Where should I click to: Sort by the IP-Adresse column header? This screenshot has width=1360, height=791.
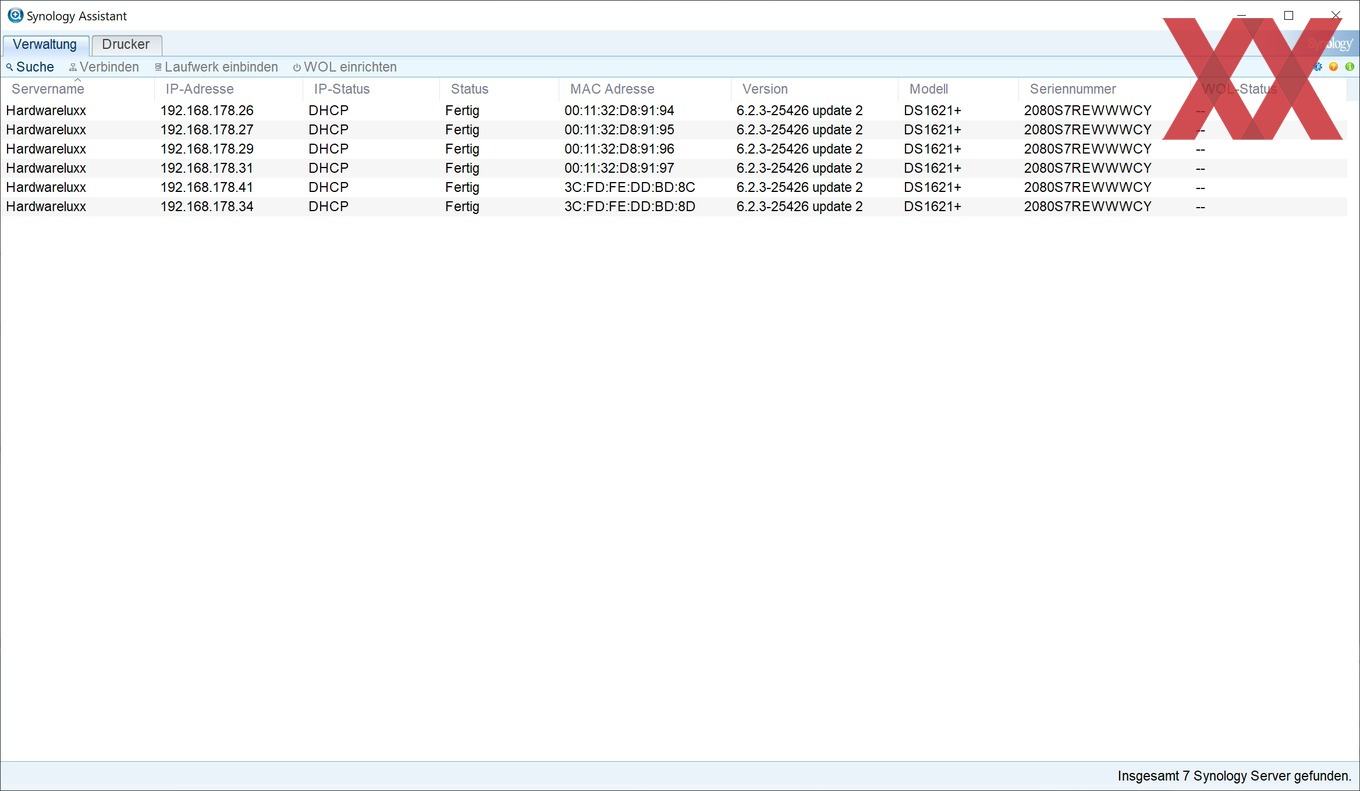click(x=229, y=89)
